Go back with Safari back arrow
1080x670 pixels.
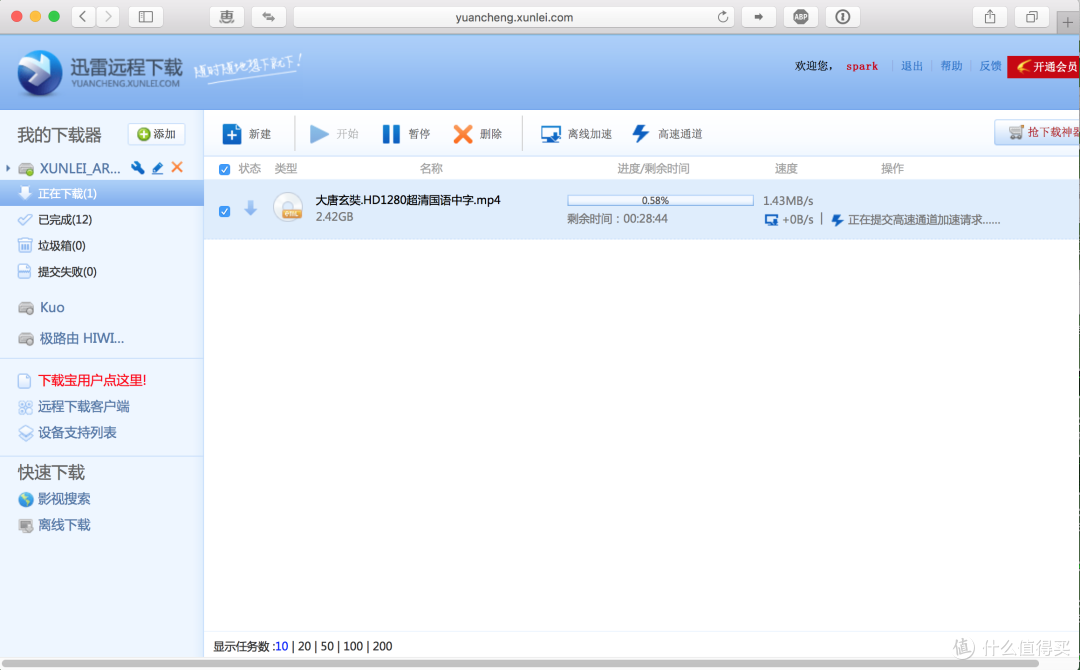click(83, 17)
